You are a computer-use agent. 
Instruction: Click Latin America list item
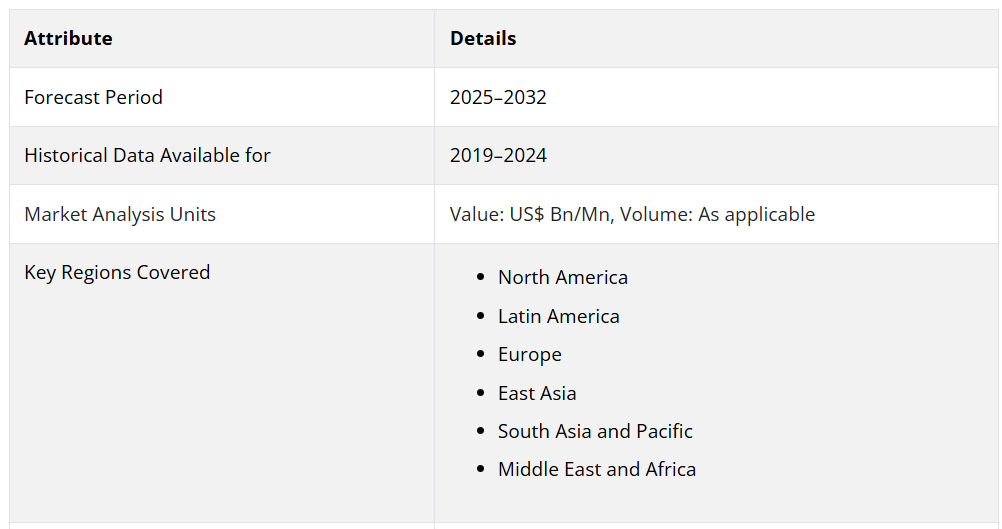[x=559, y=316]
